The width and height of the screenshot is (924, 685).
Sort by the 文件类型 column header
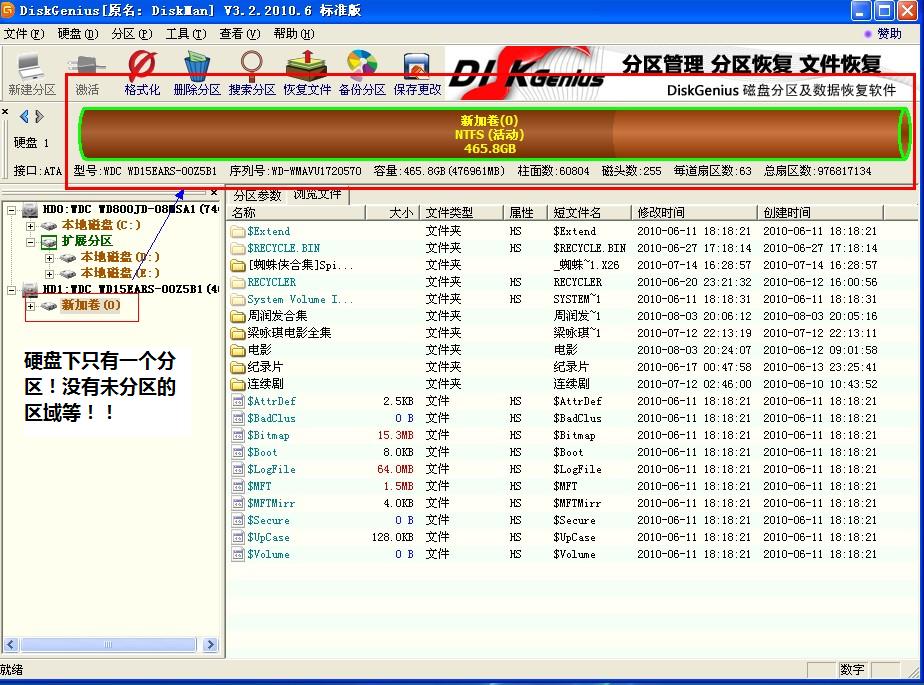coord(461,212)
